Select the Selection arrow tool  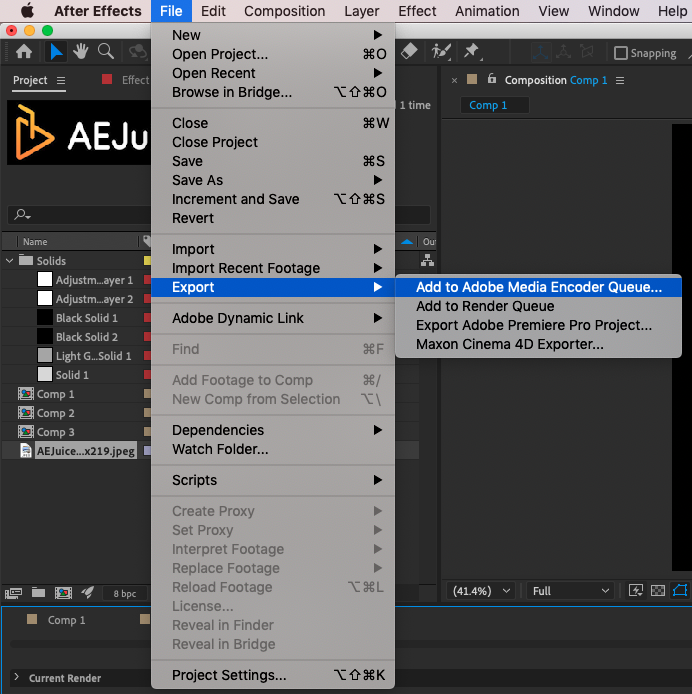56,52
